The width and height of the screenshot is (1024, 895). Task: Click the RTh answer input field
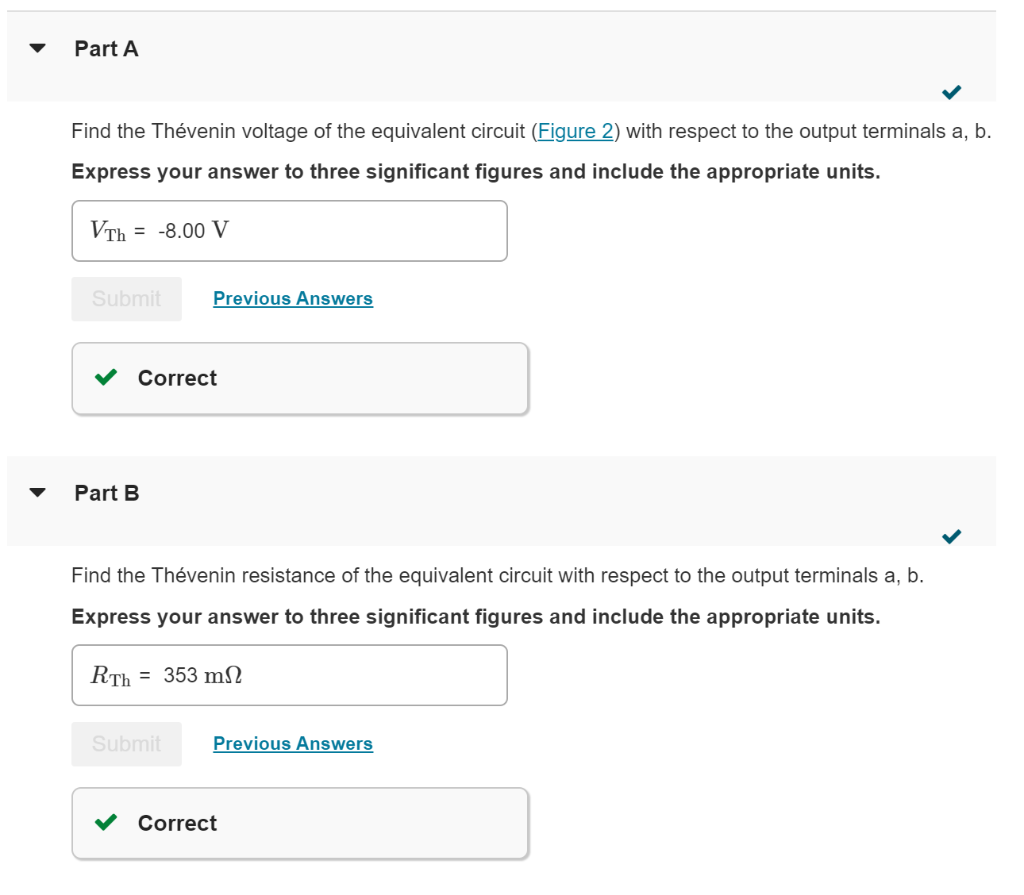tap(289, 675)
